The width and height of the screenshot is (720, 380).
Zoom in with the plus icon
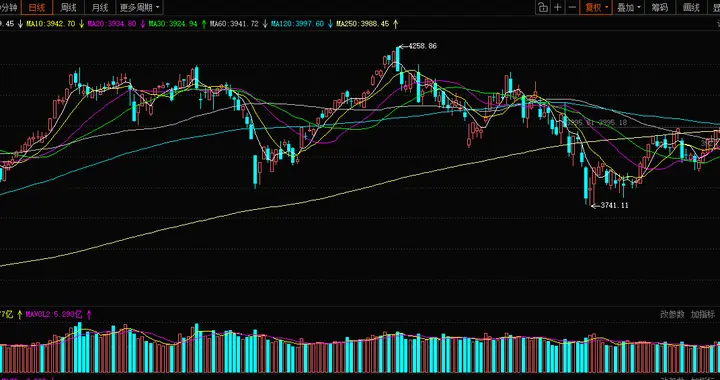pos(557,7)
